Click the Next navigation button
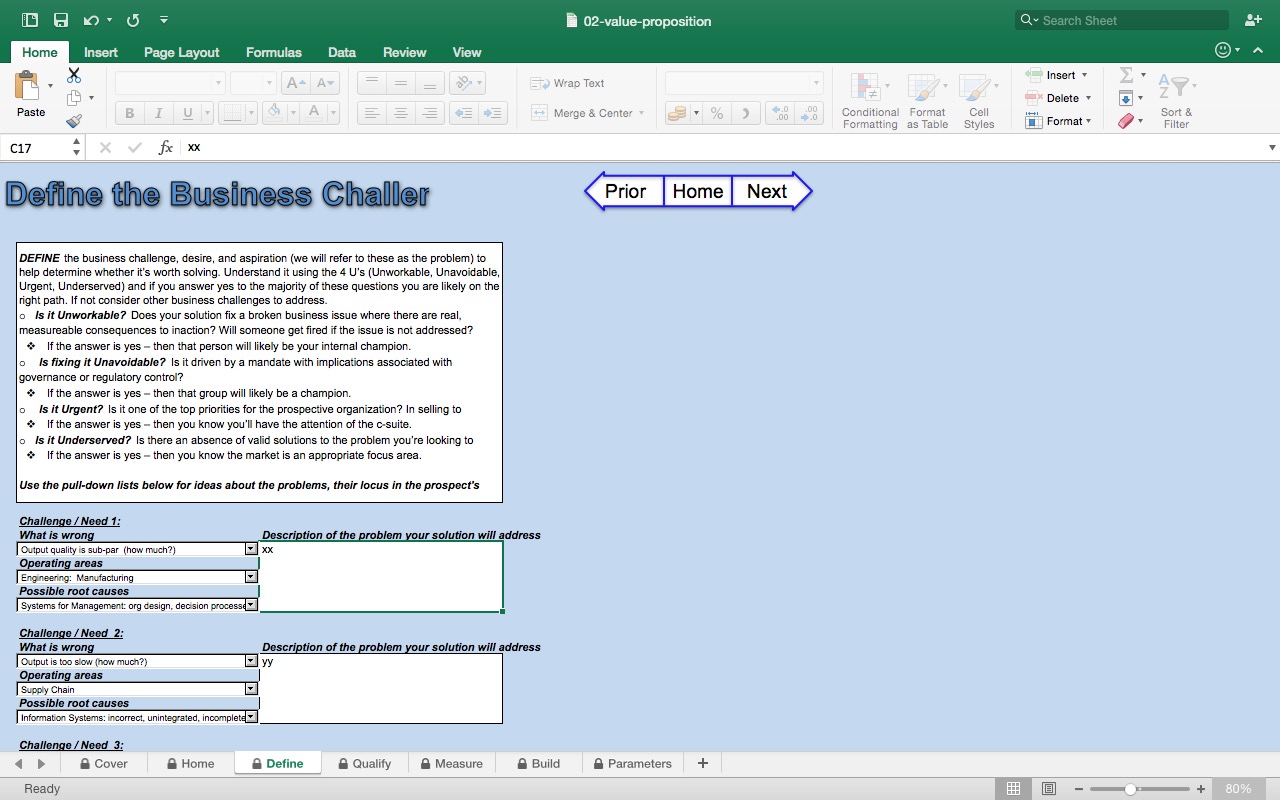 click(766, 191)
